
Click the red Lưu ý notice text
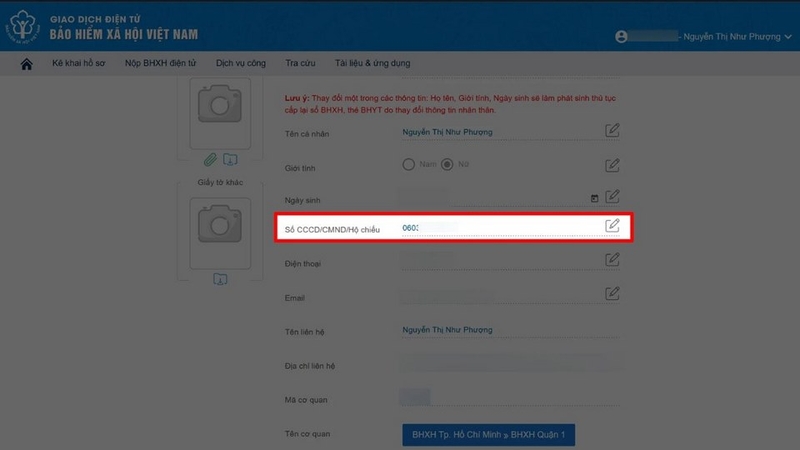tap(451, 104)
